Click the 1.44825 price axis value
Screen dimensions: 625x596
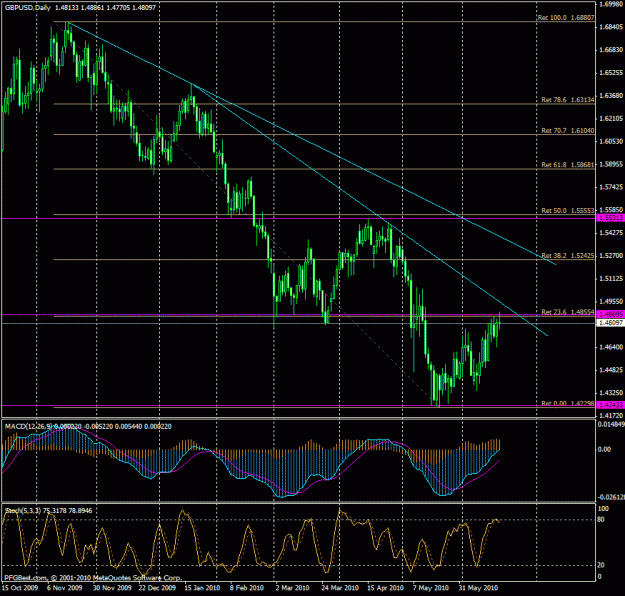click(611, 370)
